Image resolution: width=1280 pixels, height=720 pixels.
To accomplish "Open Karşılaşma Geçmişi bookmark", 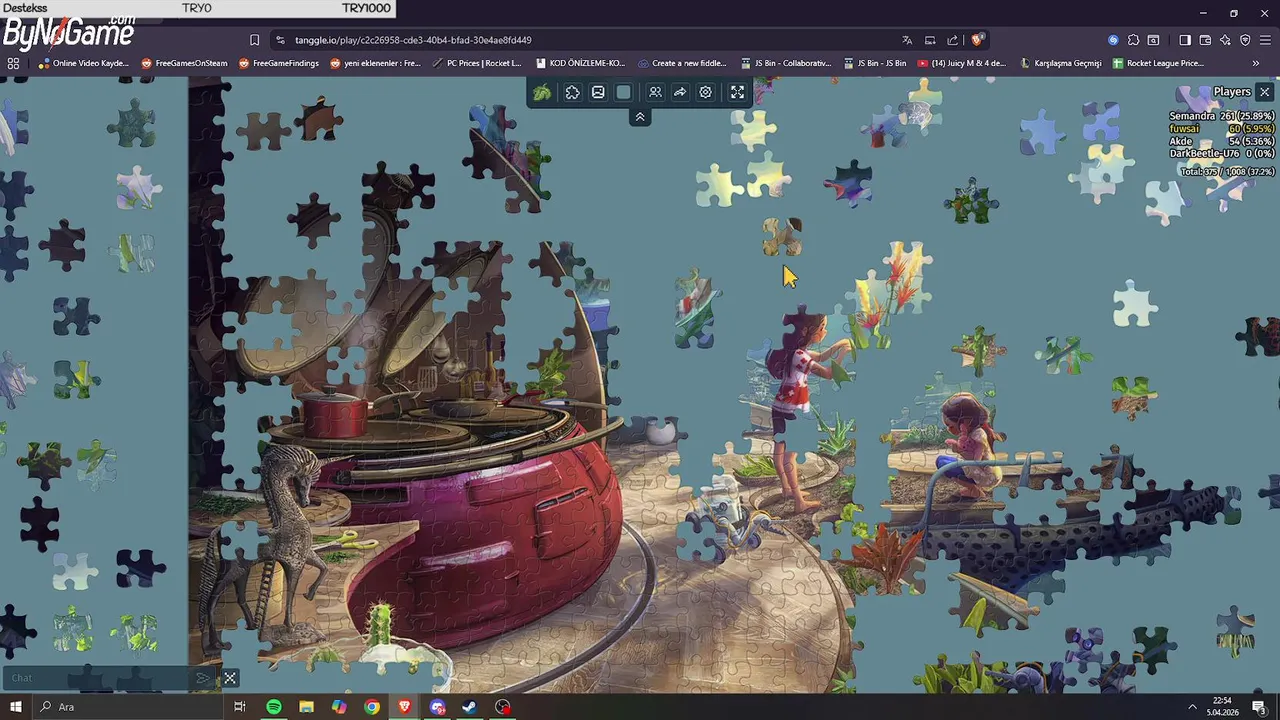I will [1060, 63].
